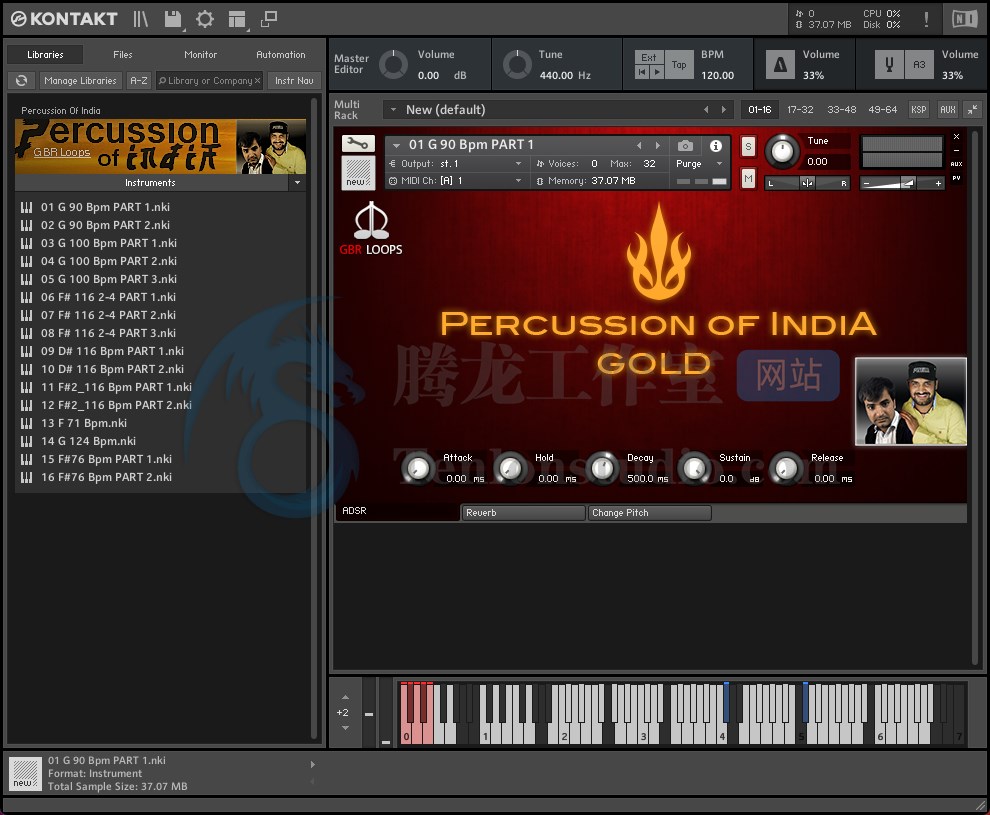Click the GBR Loops logo icon
Image resolution: width=990 pixels, height=815 pixels.
point(371,228)
